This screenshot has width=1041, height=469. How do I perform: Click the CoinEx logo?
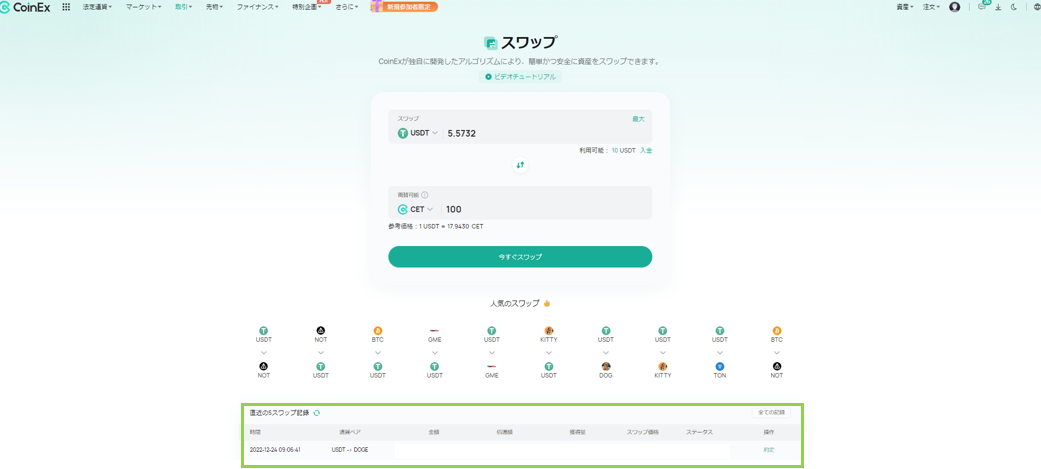coord(26,7)
